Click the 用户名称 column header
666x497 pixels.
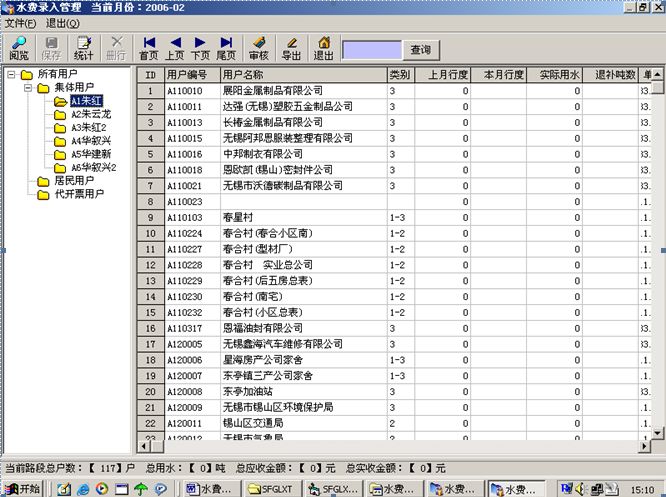pos(304,75)
